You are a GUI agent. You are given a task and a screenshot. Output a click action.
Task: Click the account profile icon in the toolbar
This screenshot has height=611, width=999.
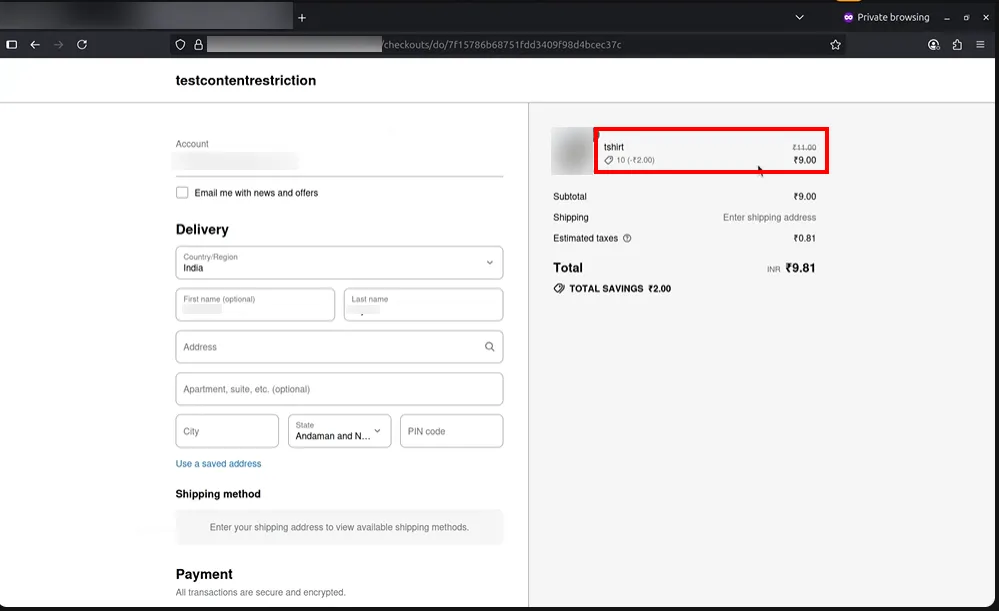(x=934, y=45)
